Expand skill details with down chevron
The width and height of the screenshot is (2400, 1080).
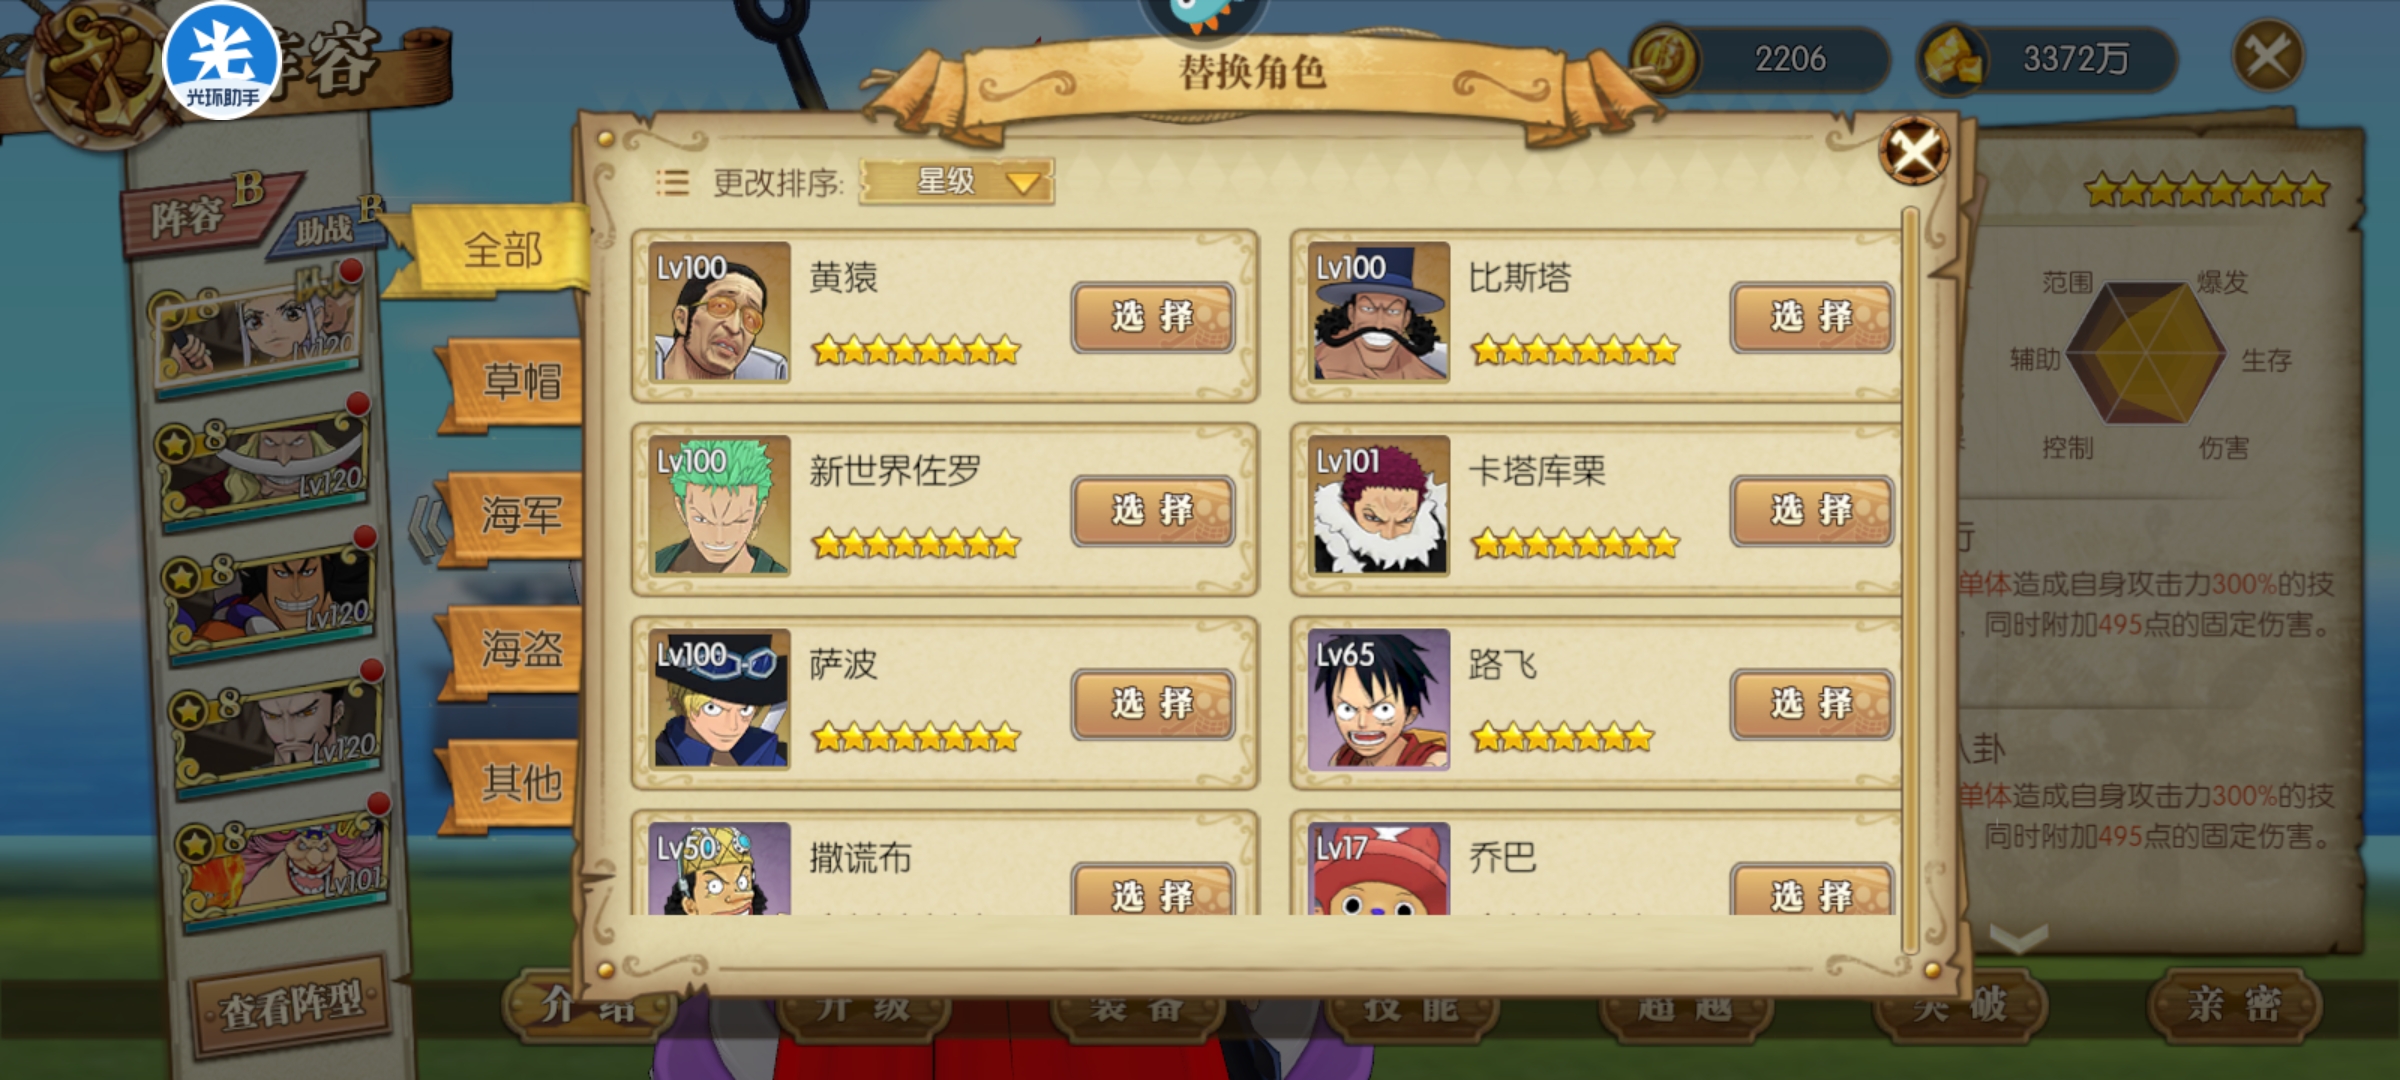[x=2019, y=938]
